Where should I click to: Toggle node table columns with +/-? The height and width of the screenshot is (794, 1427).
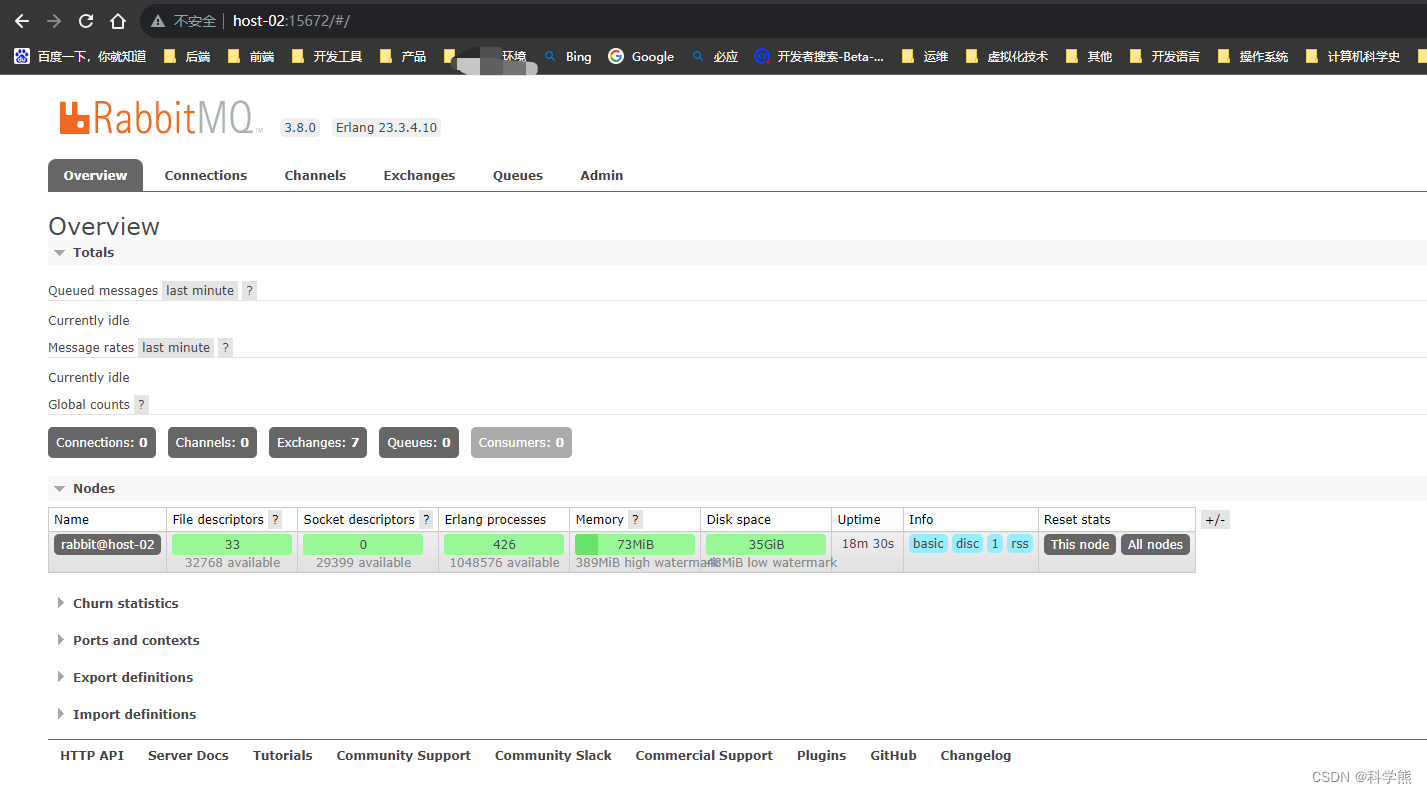1215,520
